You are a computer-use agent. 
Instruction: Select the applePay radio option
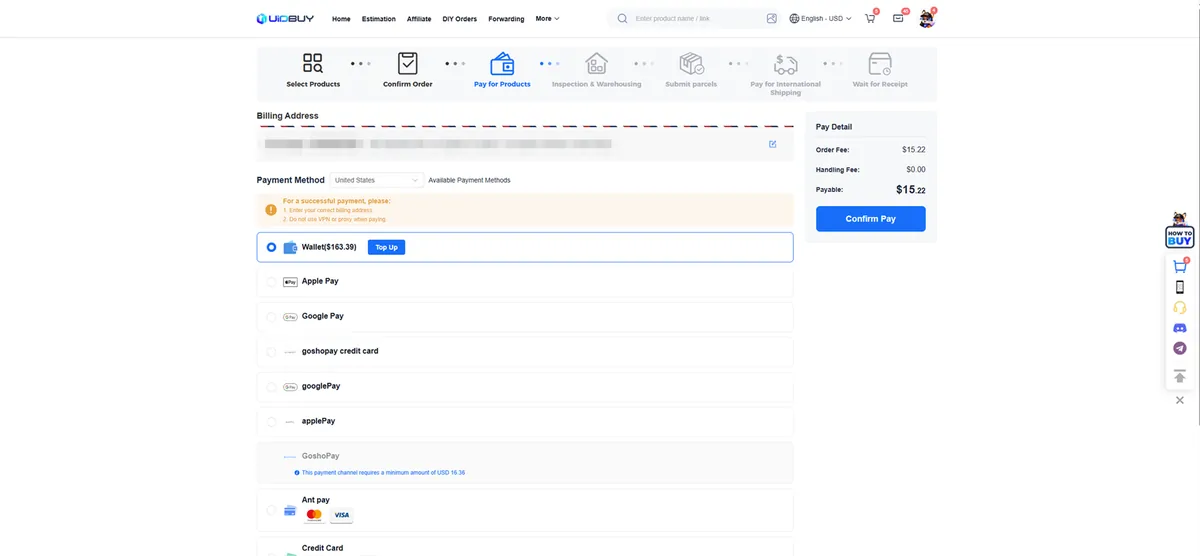[x=271, y=422]
